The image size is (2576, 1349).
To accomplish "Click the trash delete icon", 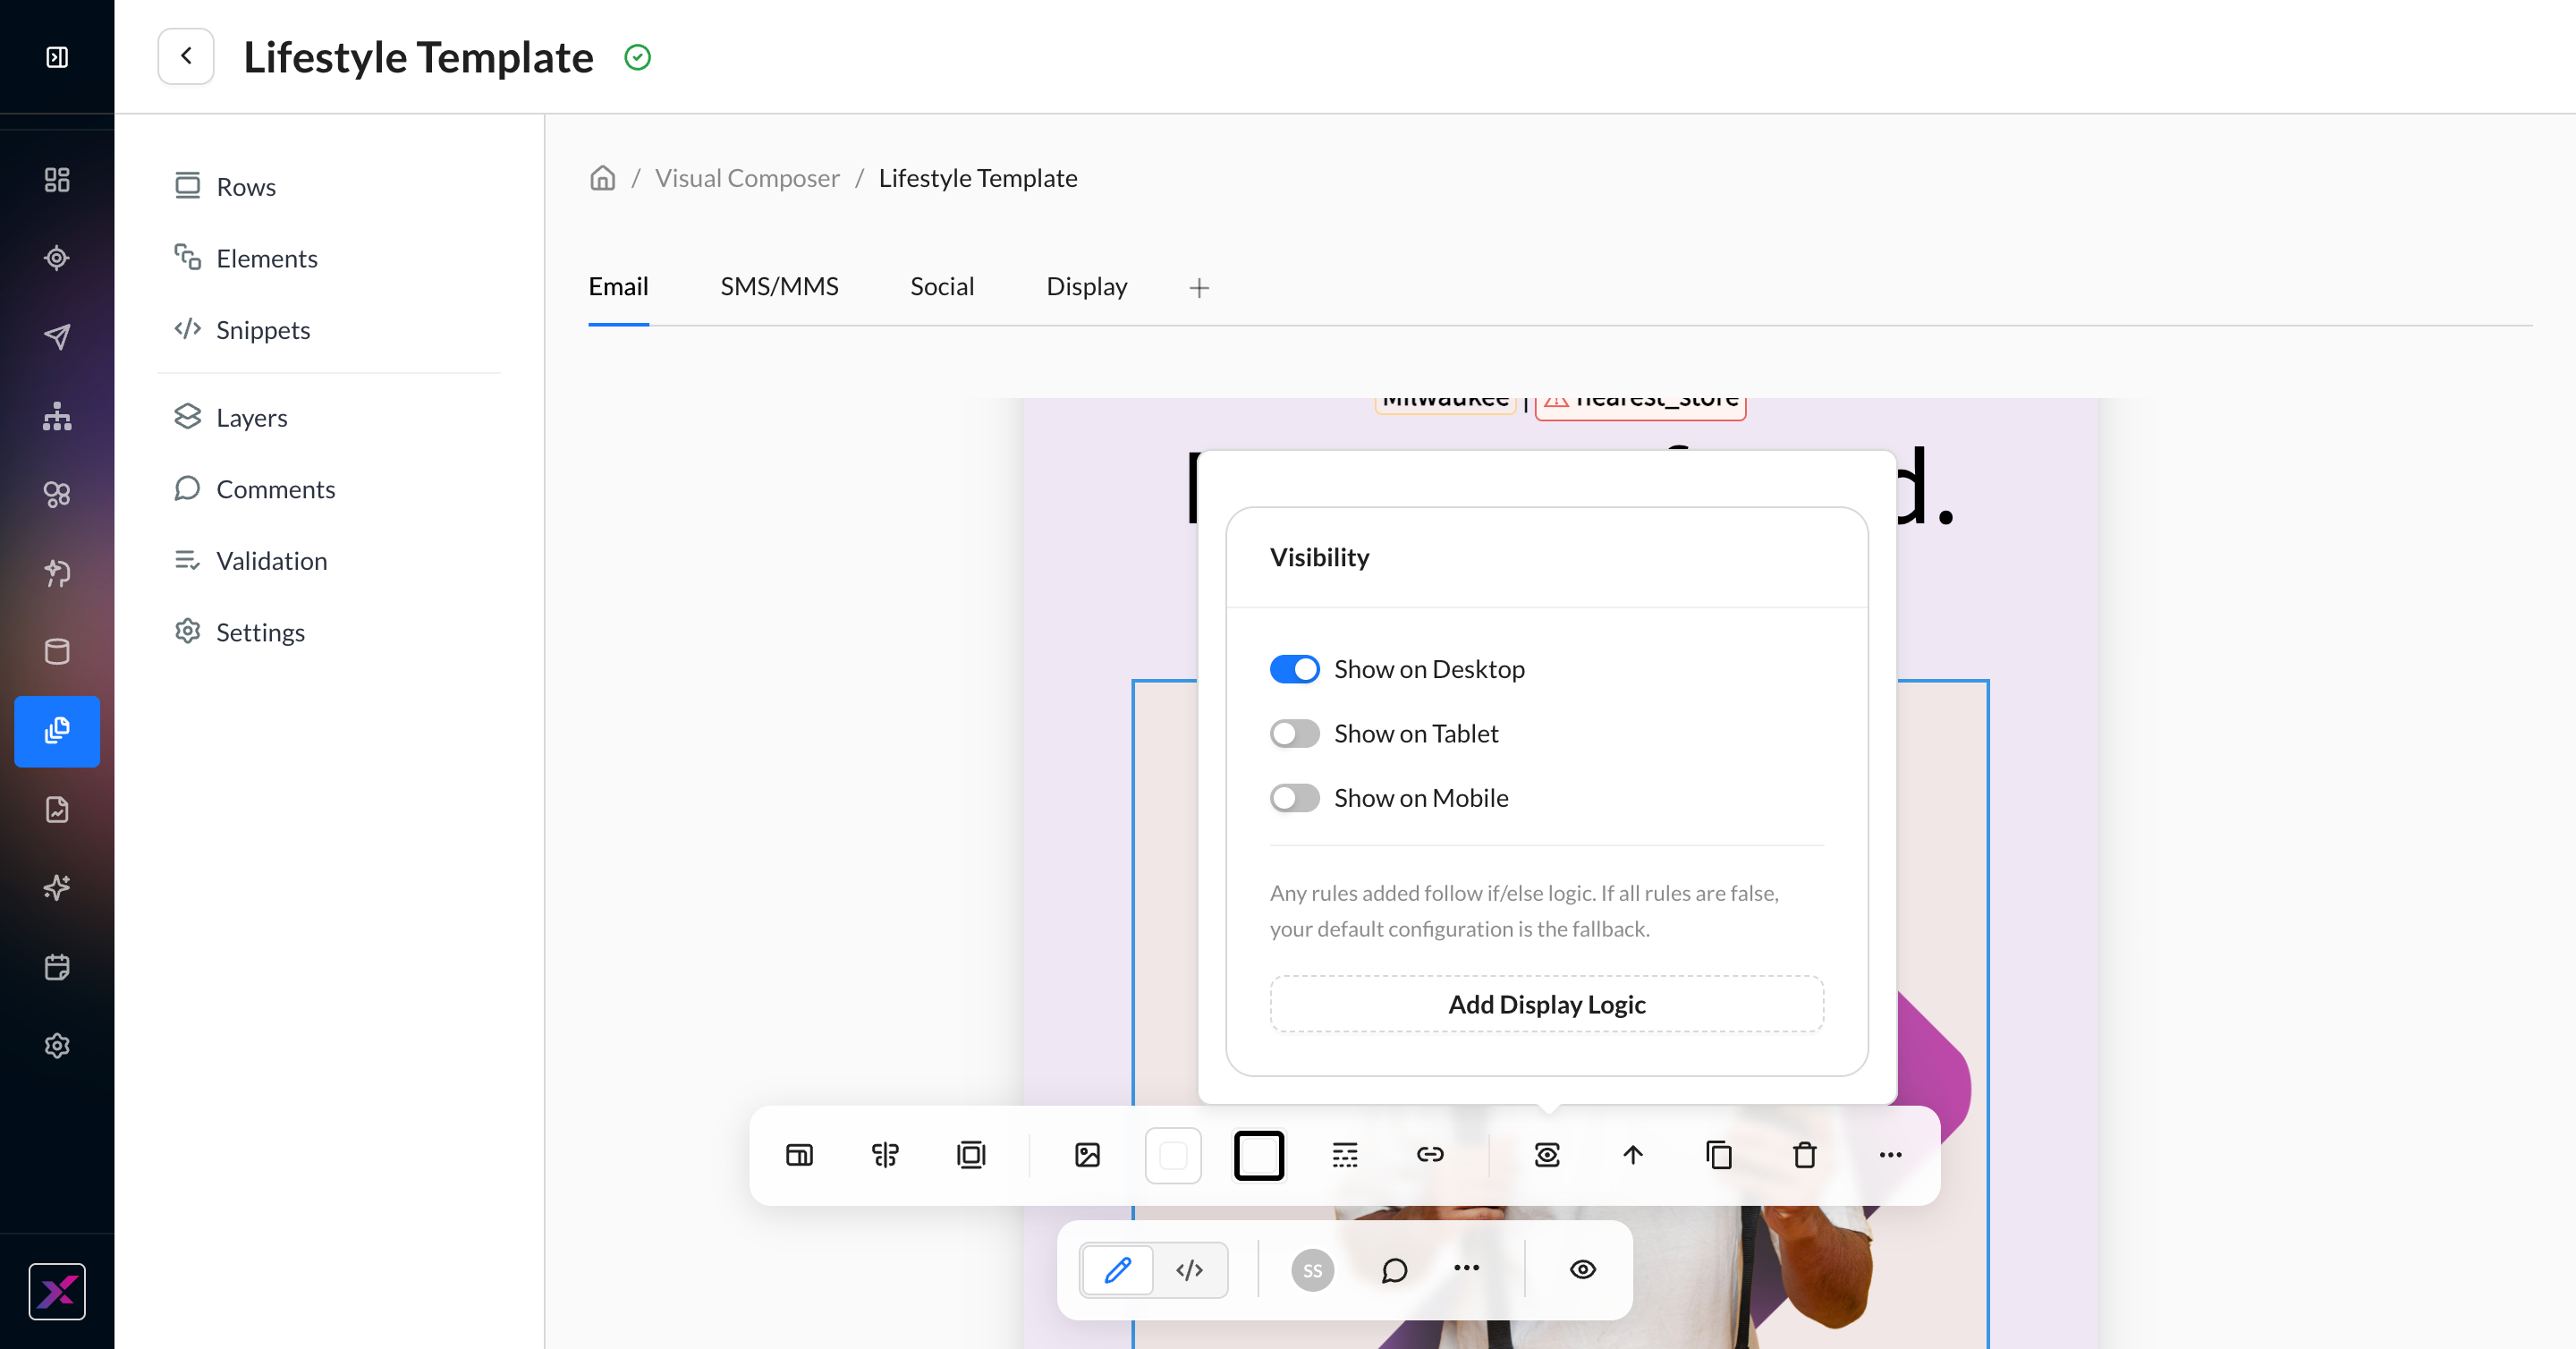I will [x=1804, y=1155].
